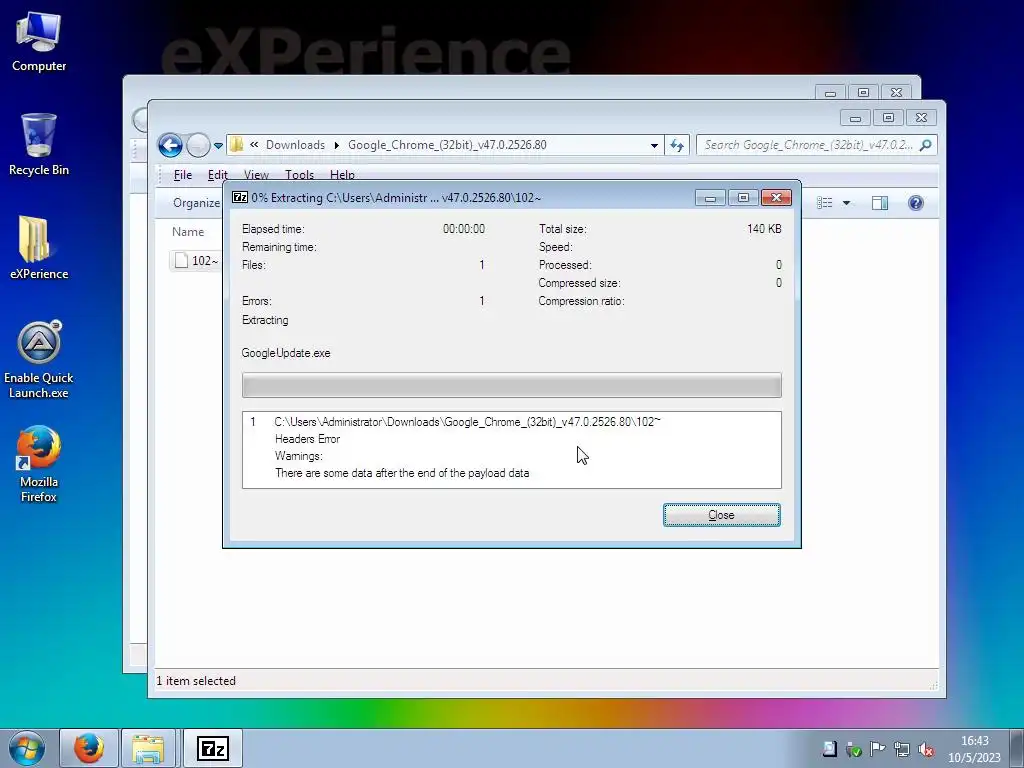Screen dimensions: 1024x768
Task: Refresh the Explorer folder view
Action: click(x=677, y=146)
